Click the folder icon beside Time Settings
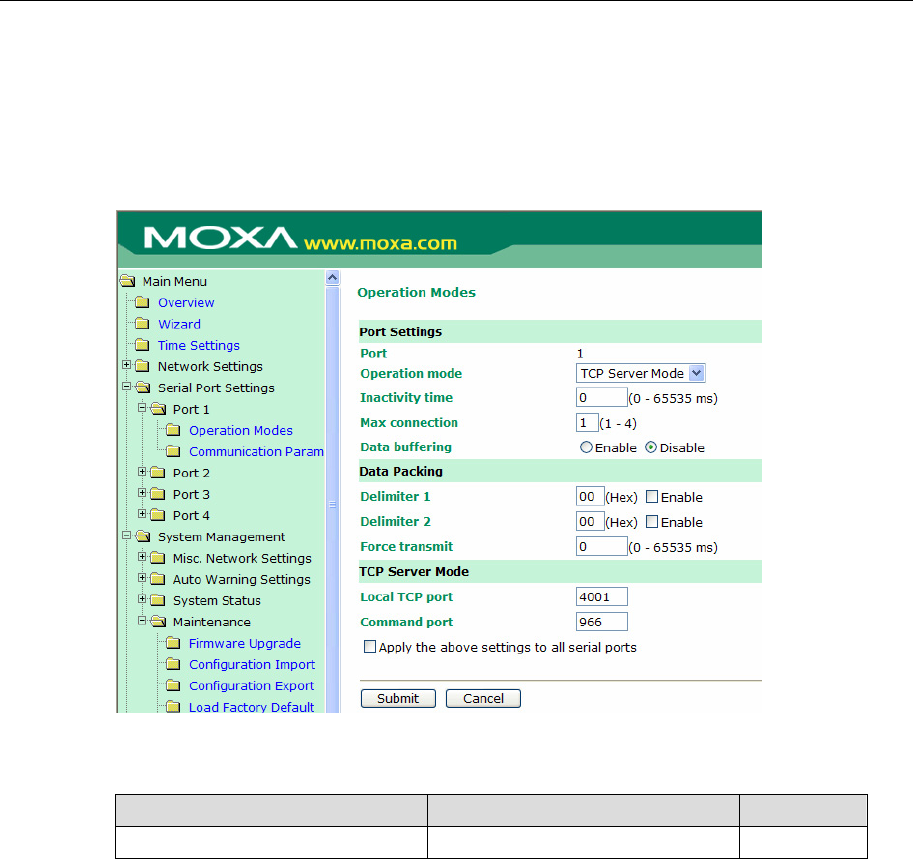The image size is (913, 859). 142,346
